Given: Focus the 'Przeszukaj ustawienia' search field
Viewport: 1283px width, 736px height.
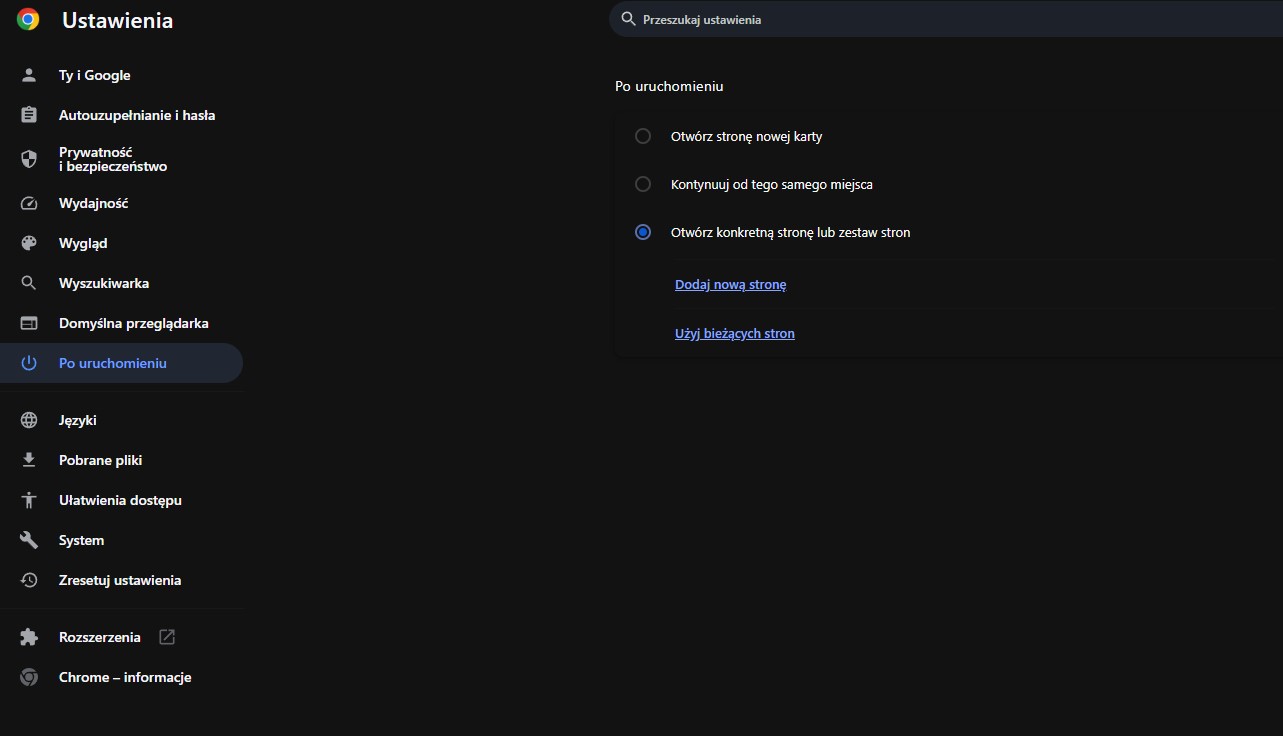Looking at the screenshot, I should 900,19.
